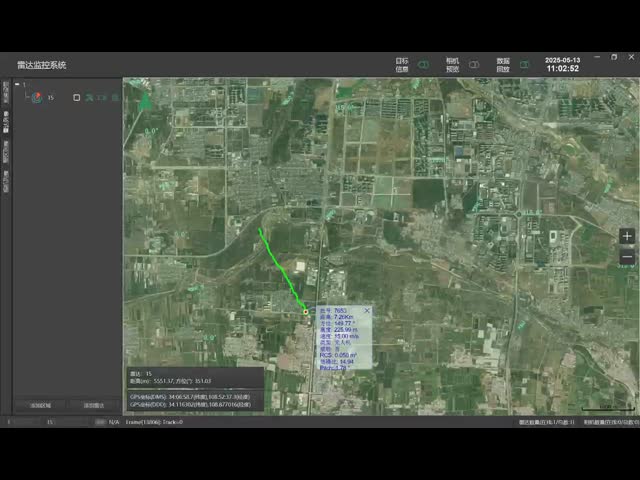Click second green icon right of radar 15 checkbox
The height and width of the screenshot is (480, 640).
(102, 98)
